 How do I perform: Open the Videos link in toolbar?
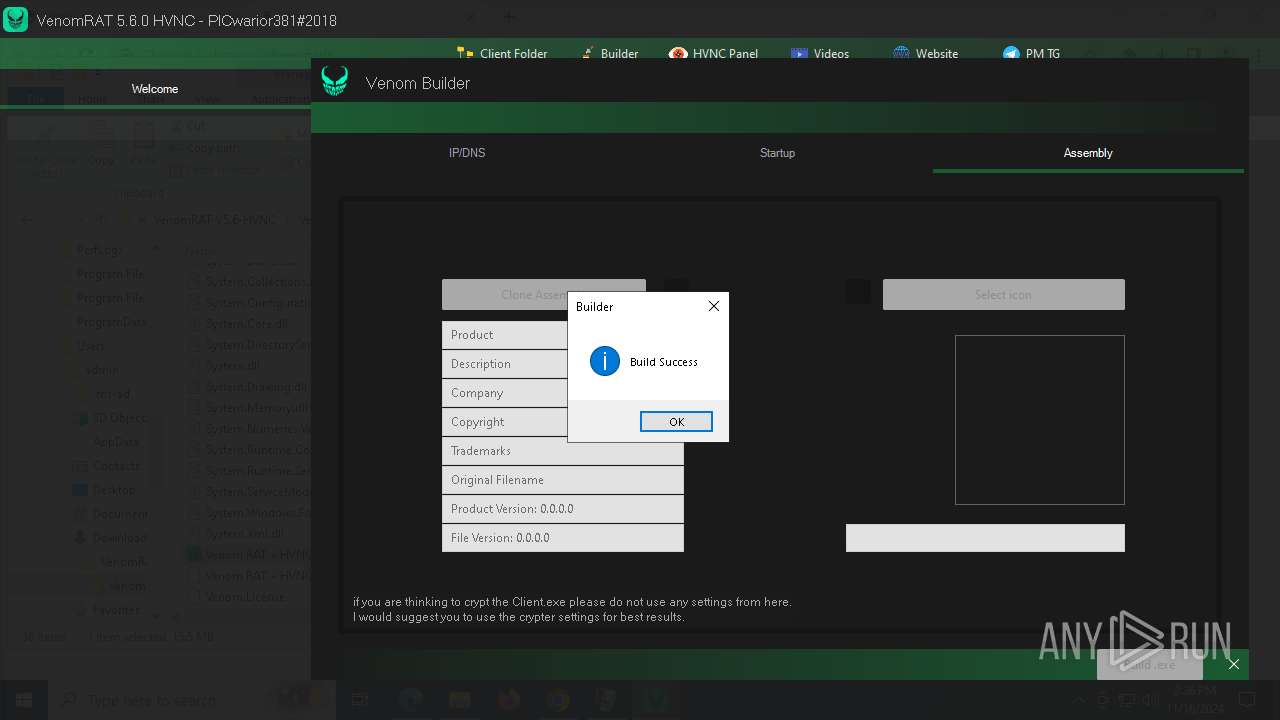coord(820,54)
